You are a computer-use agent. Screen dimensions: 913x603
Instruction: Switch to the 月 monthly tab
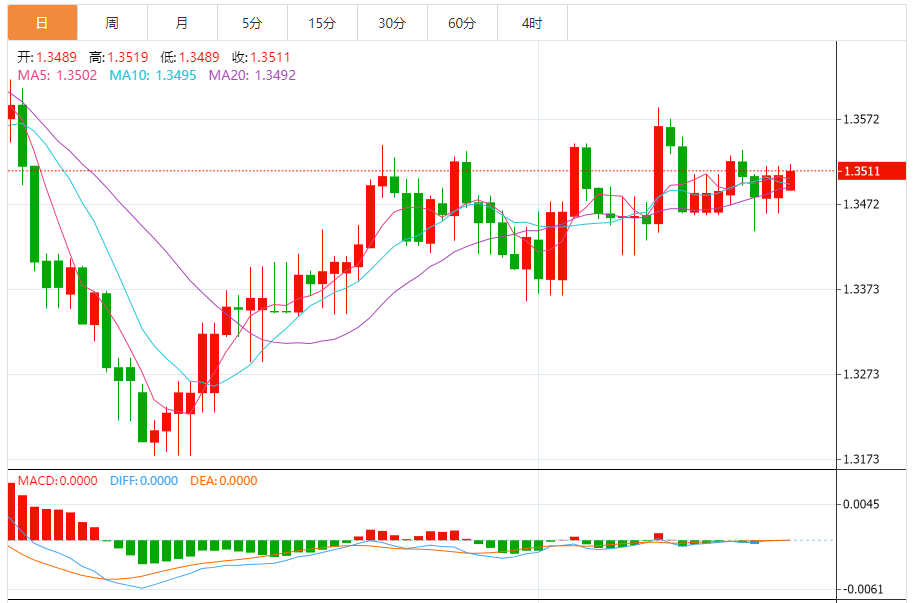pyautogui.click(x=182, y=23)
